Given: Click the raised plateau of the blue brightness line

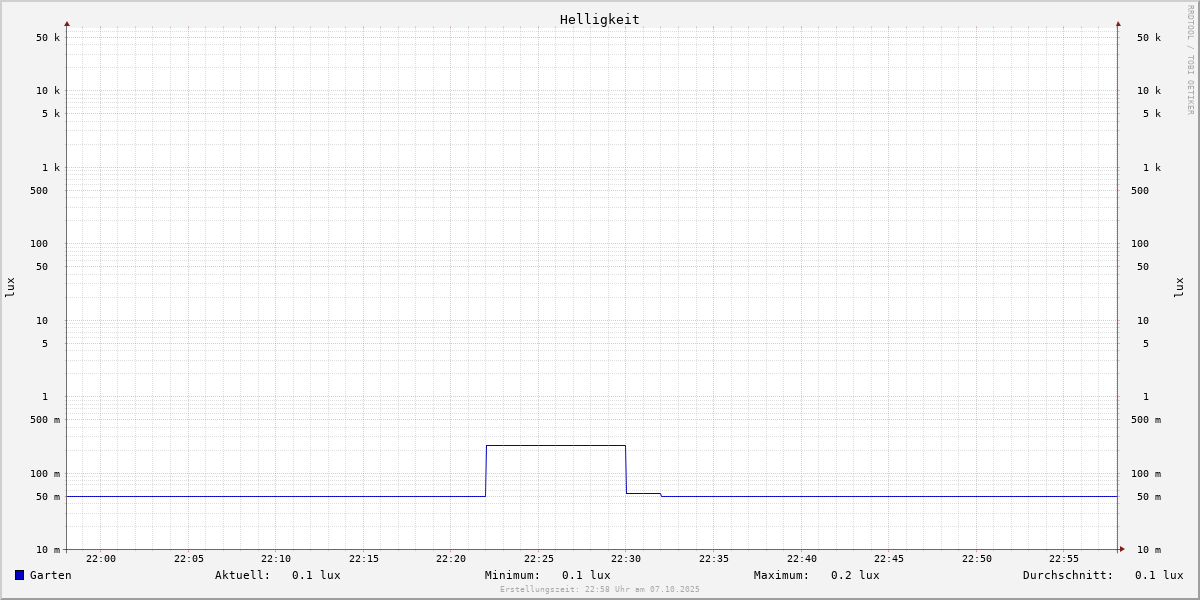Looking at the screenshot, I should tap(556, 445).
